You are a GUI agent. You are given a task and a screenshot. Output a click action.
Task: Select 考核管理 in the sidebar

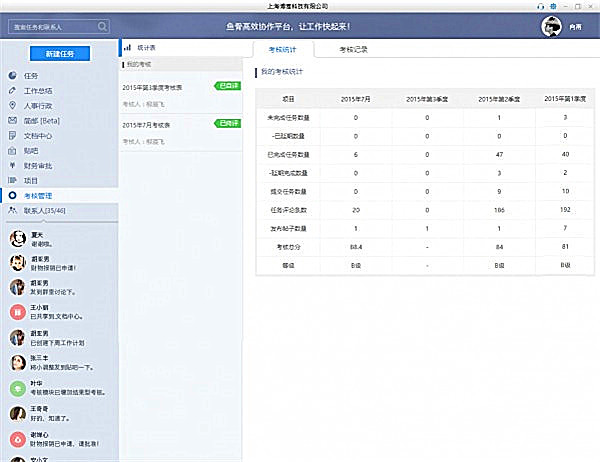44,195
